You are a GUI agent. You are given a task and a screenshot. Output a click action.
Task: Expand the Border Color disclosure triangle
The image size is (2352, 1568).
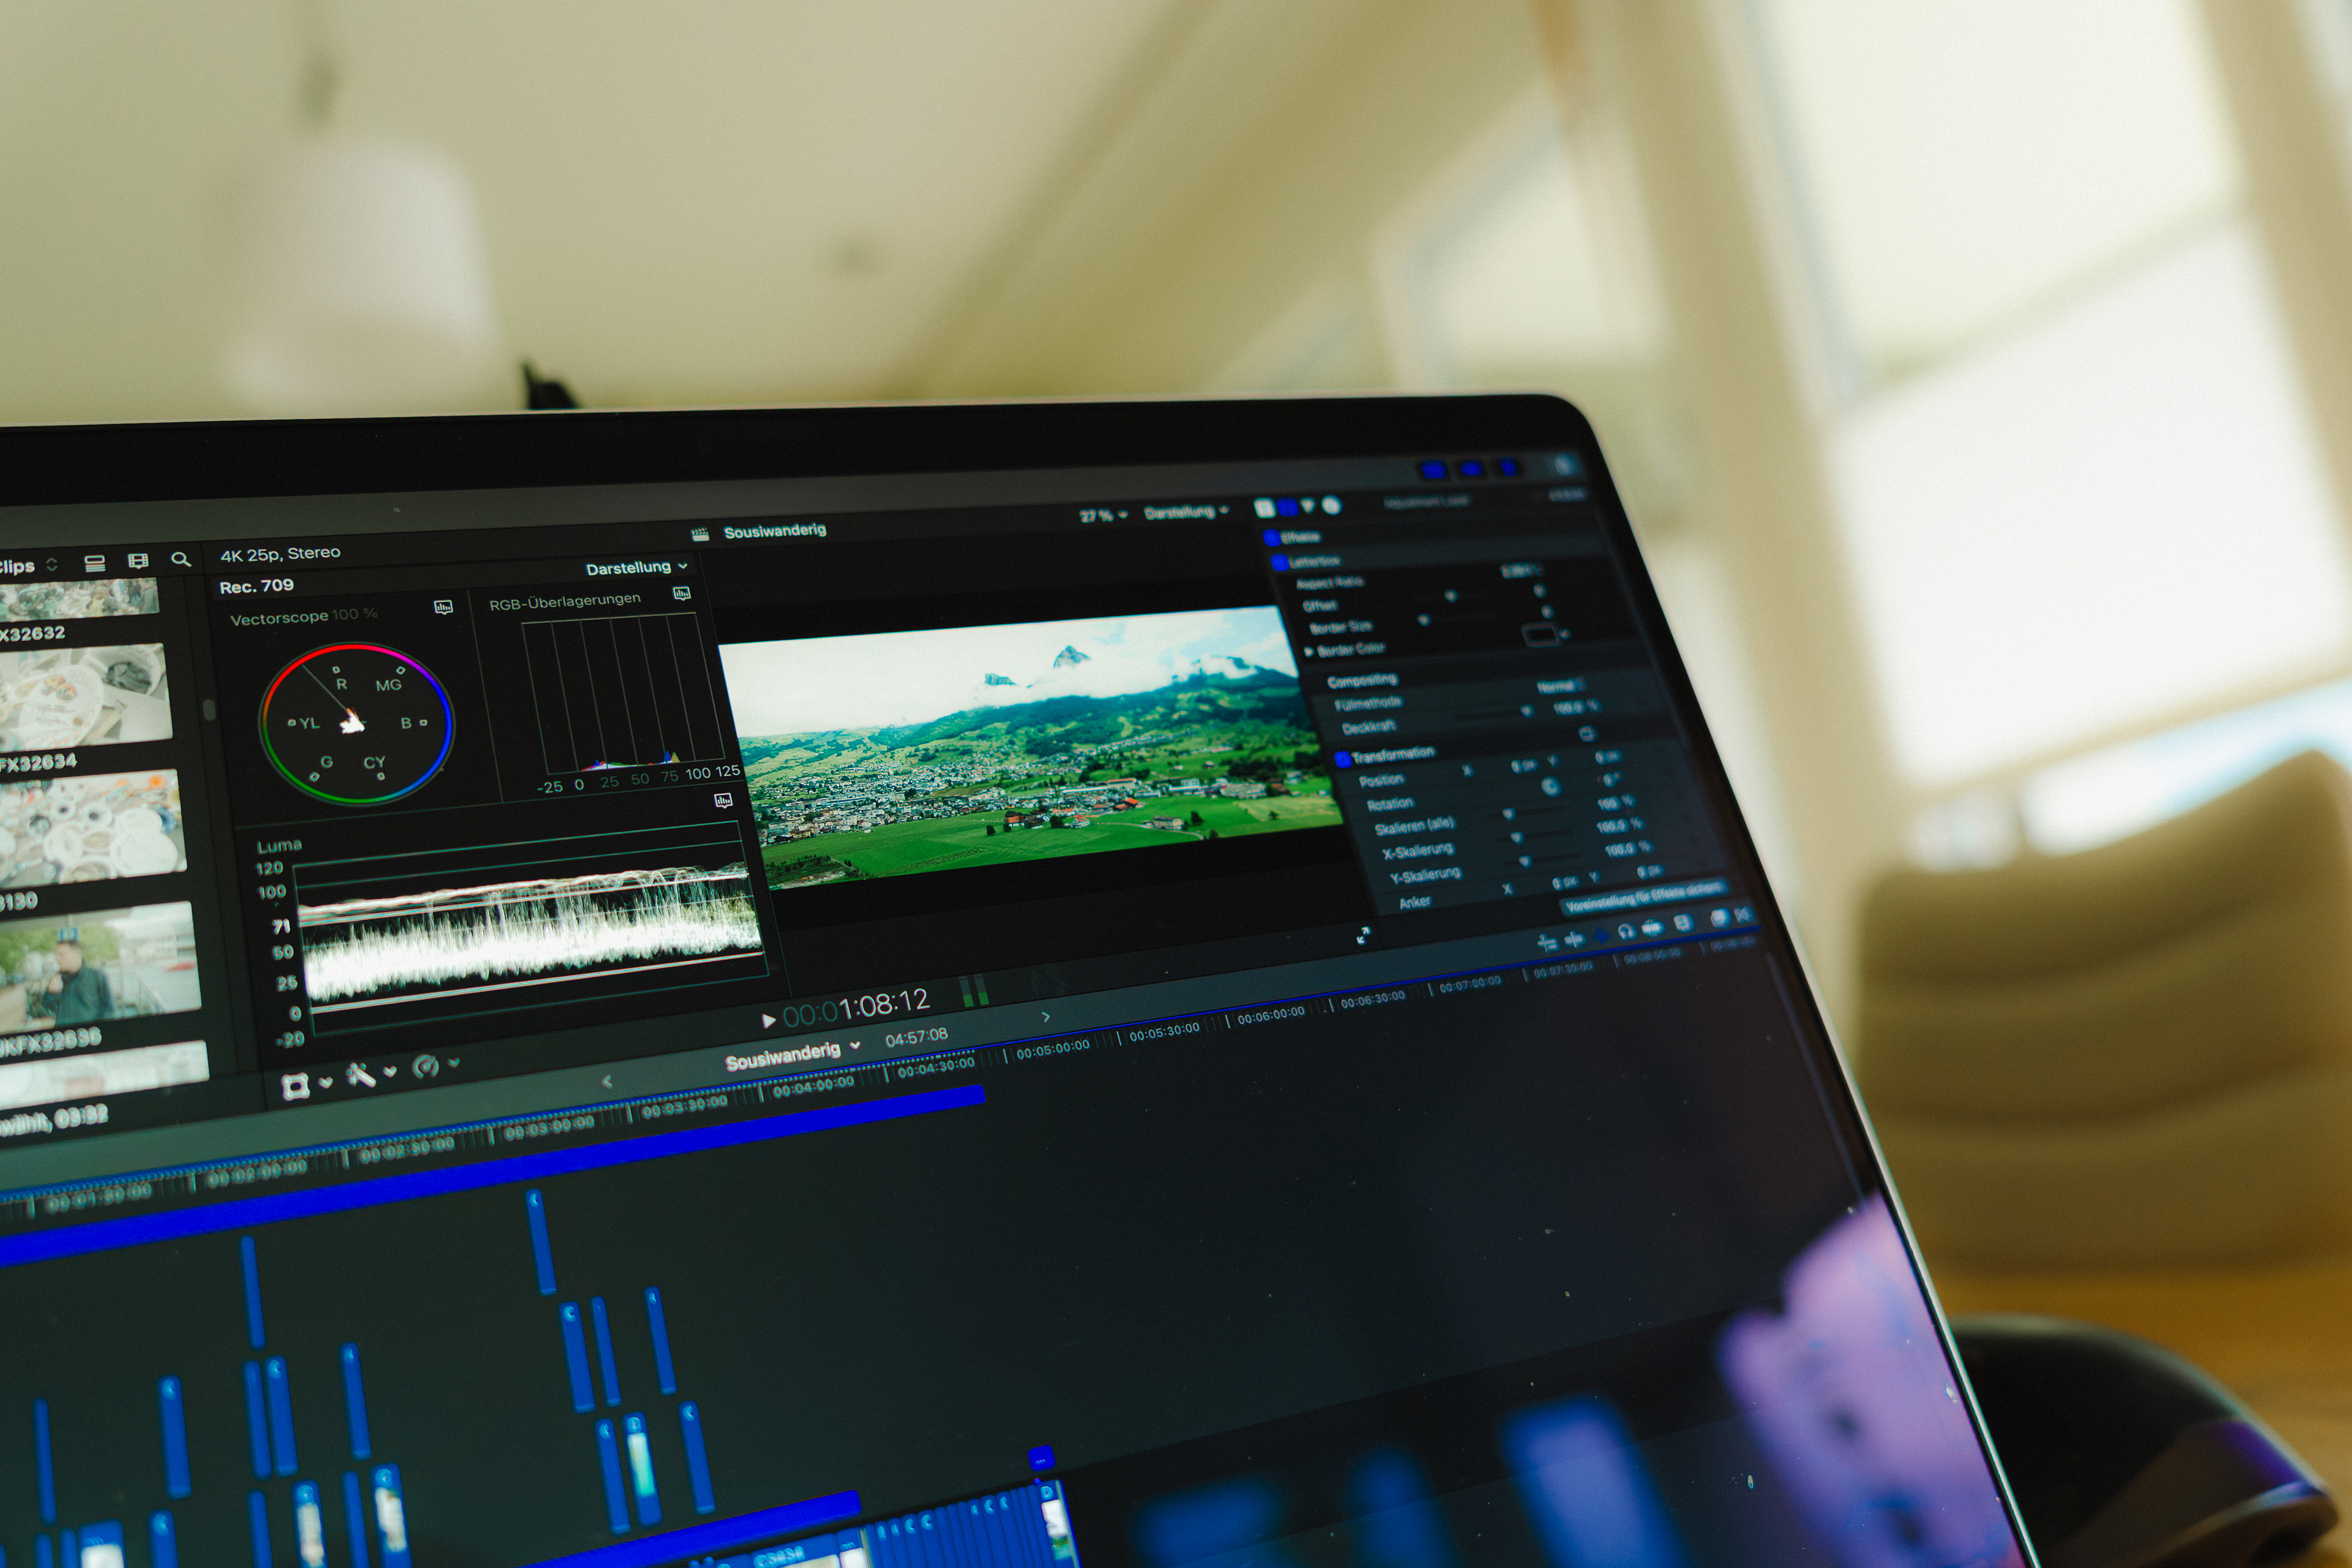tap(1308, 651)
